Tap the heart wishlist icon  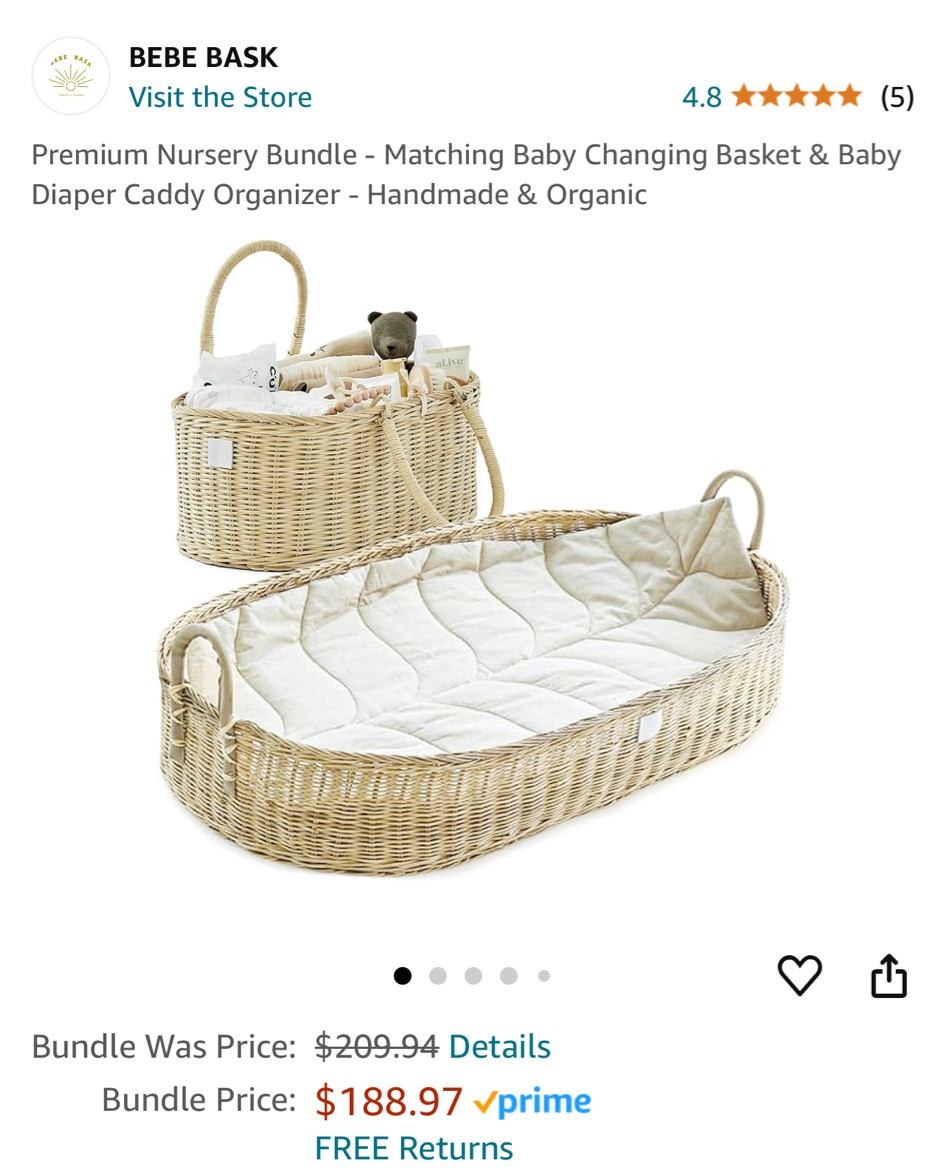pos(799,975)
